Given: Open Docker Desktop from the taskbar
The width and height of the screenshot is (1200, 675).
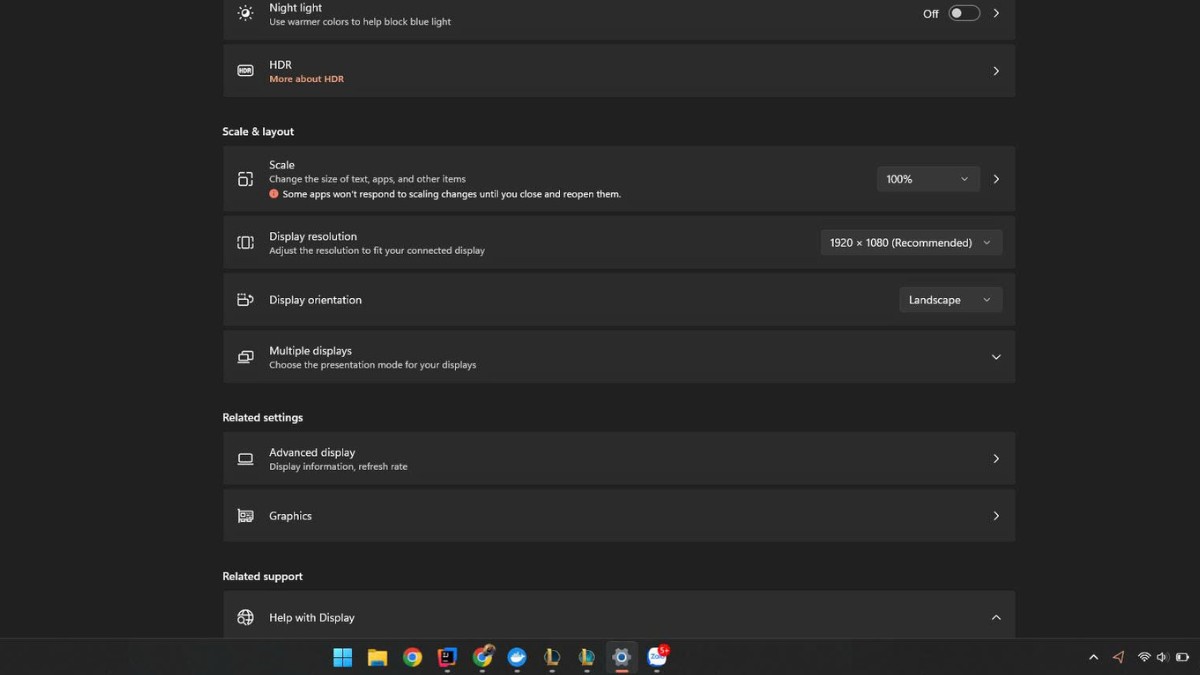Looking at the screenshot, I should pos(517,657).
